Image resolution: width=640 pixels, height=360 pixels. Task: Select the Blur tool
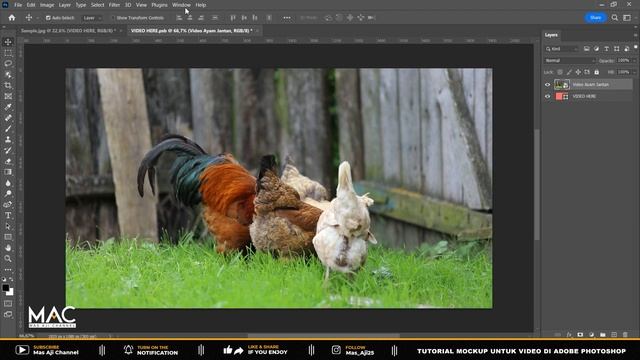8,183
